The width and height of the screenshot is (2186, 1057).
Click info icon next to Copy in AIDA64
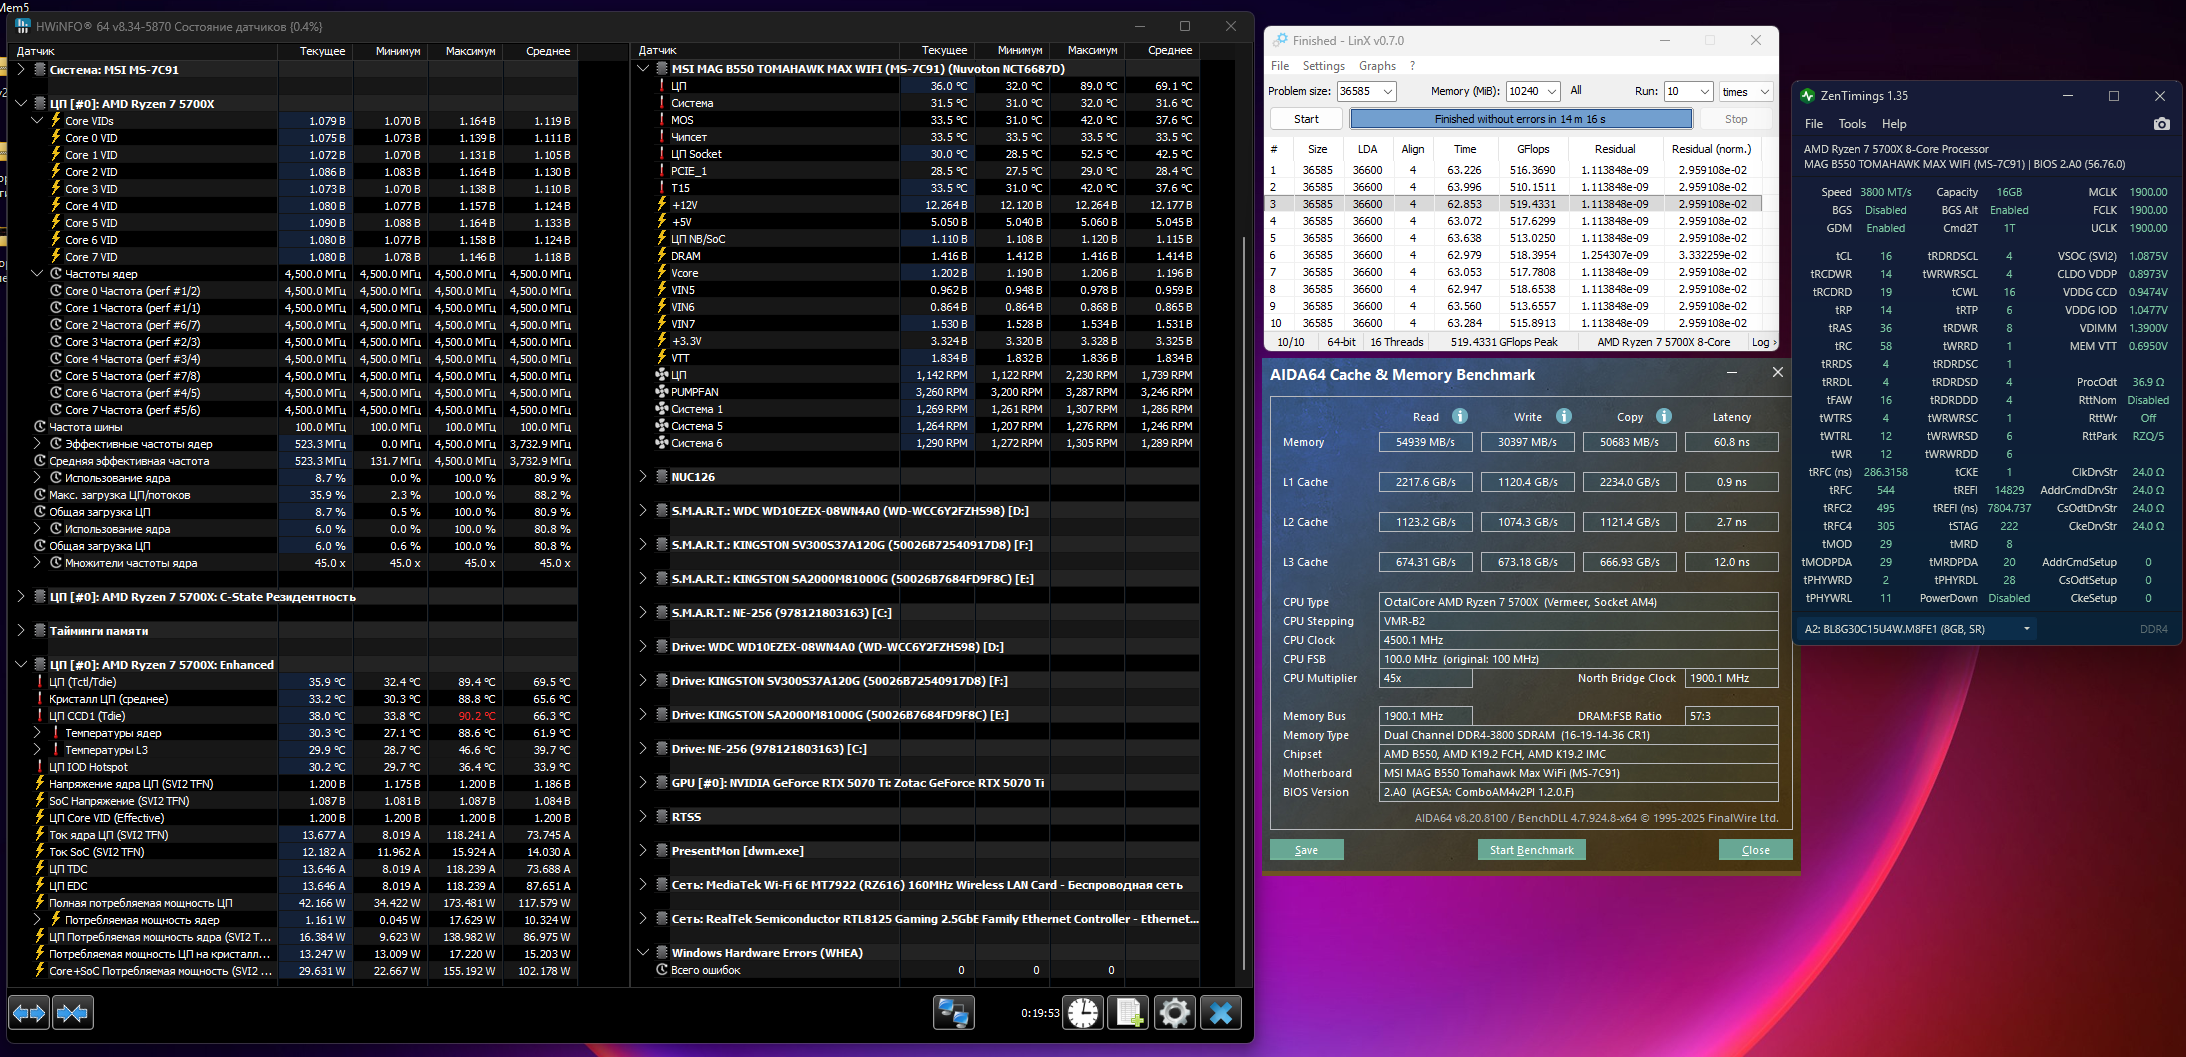[x=1664, y=416]
